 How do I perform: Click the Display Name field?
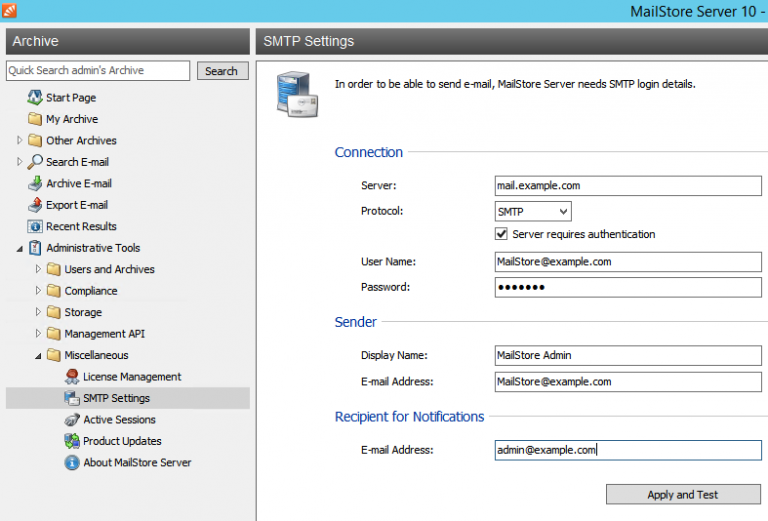click(x=628, y=355)
